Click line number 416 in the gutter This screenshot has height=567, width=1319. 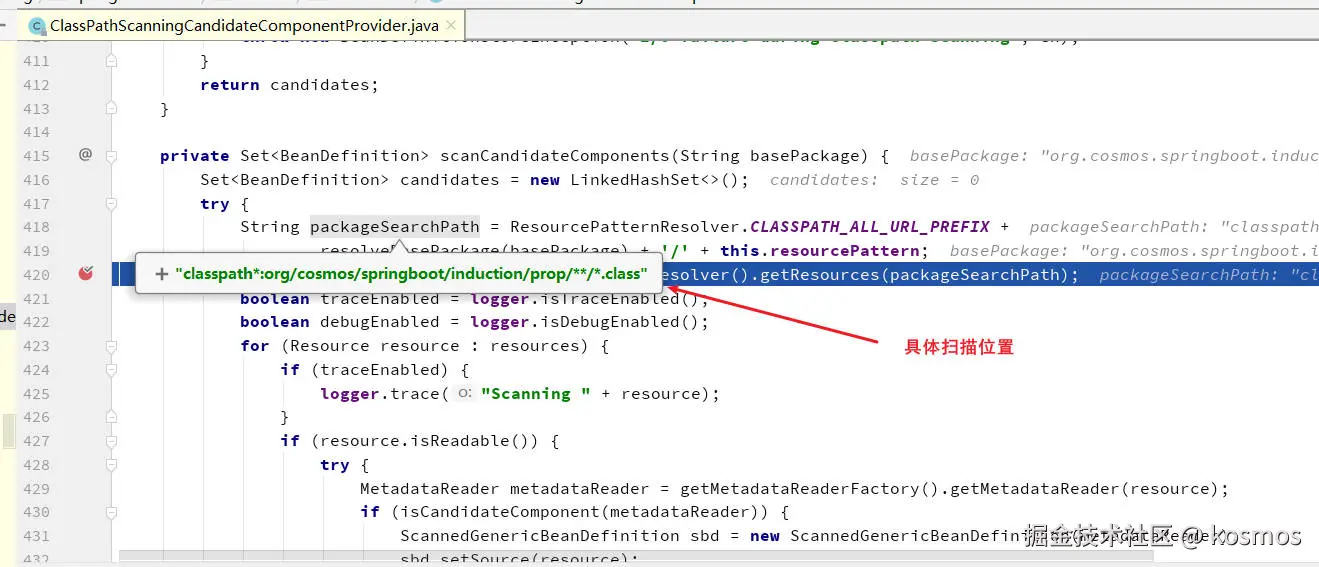tap(36, 180)
